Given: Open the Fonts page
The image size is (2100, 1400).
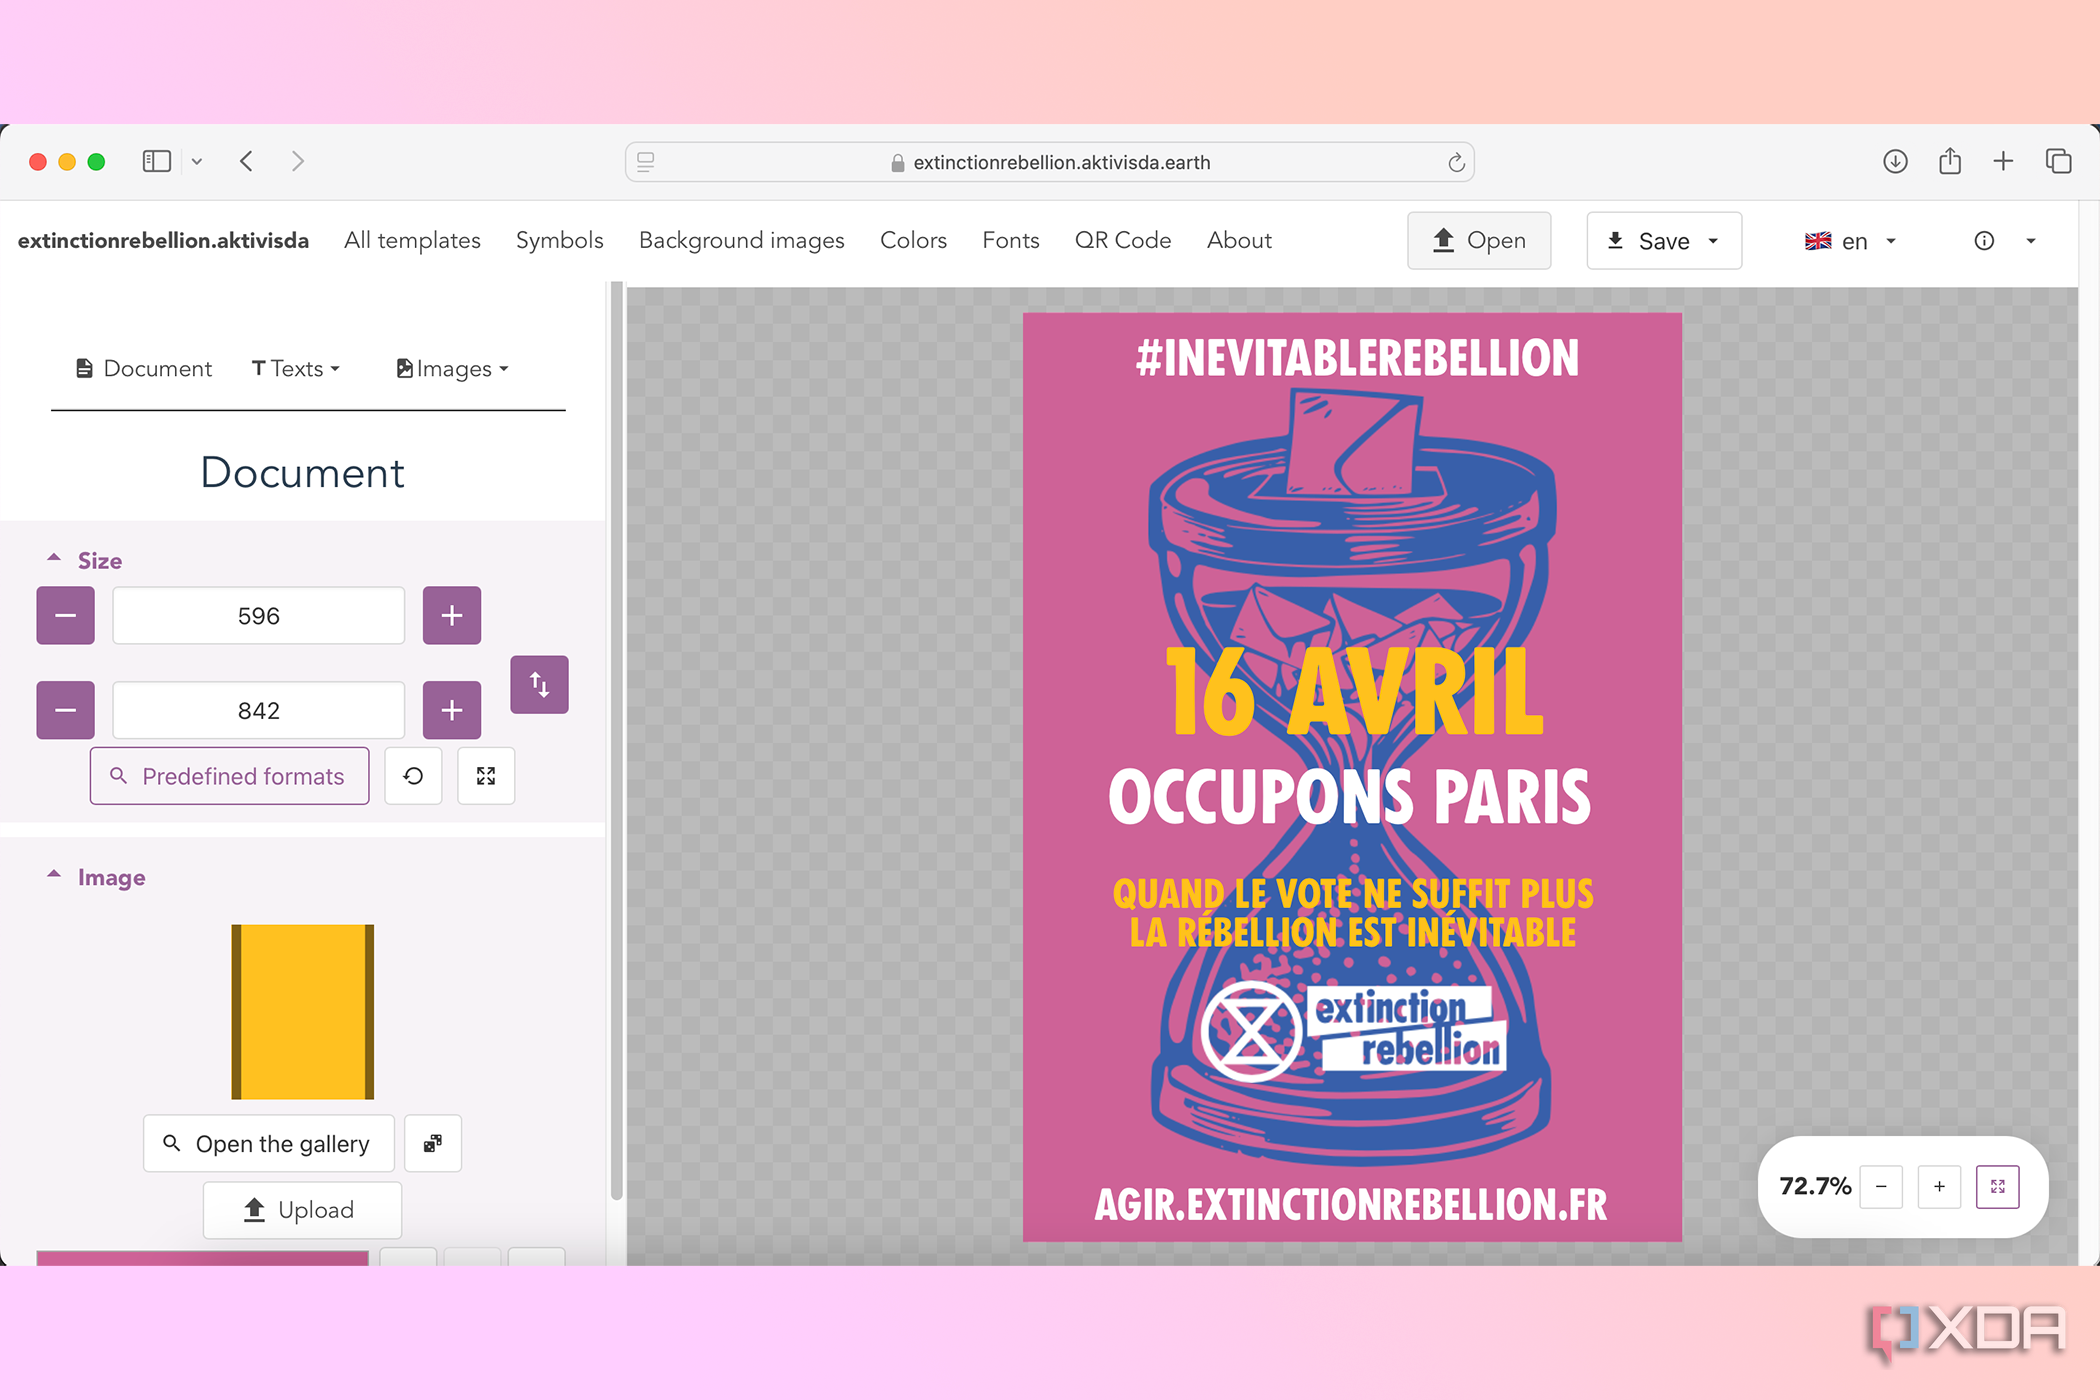Looking at the screenshot, I should pyautogui.click(x=1010, y=241).
